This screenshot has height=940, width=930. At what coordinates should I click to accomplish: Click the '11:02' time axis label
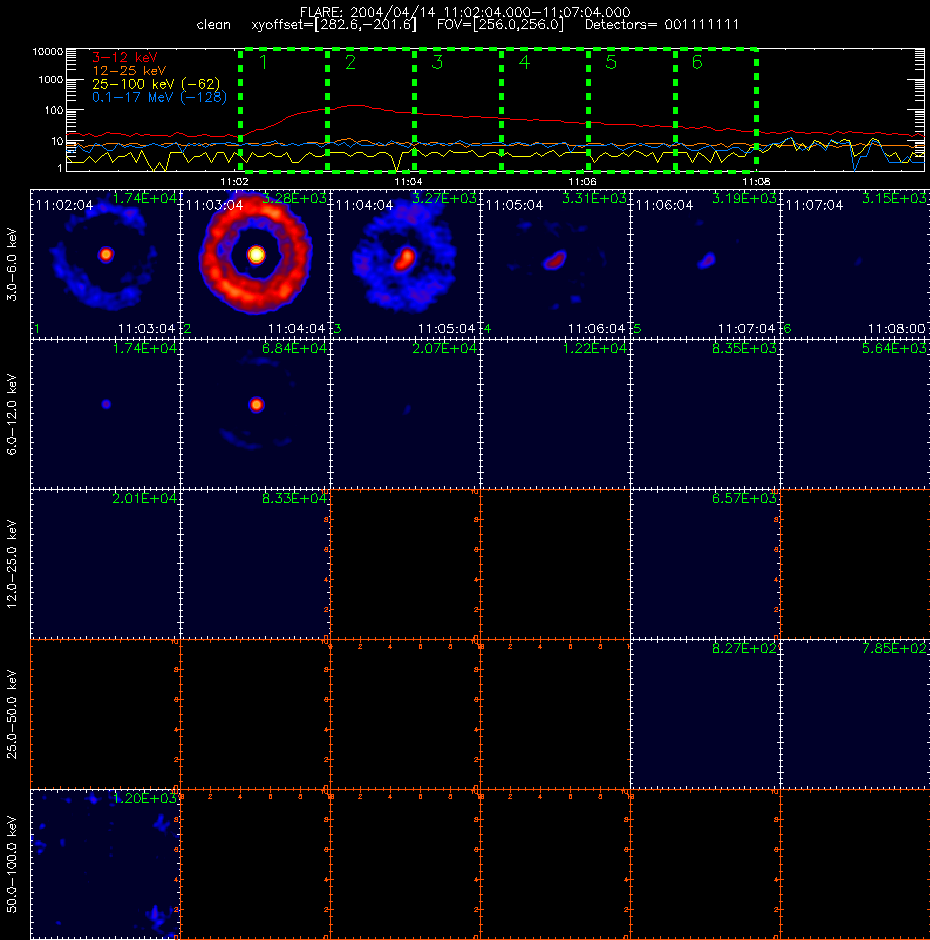[x=234, y=182]
